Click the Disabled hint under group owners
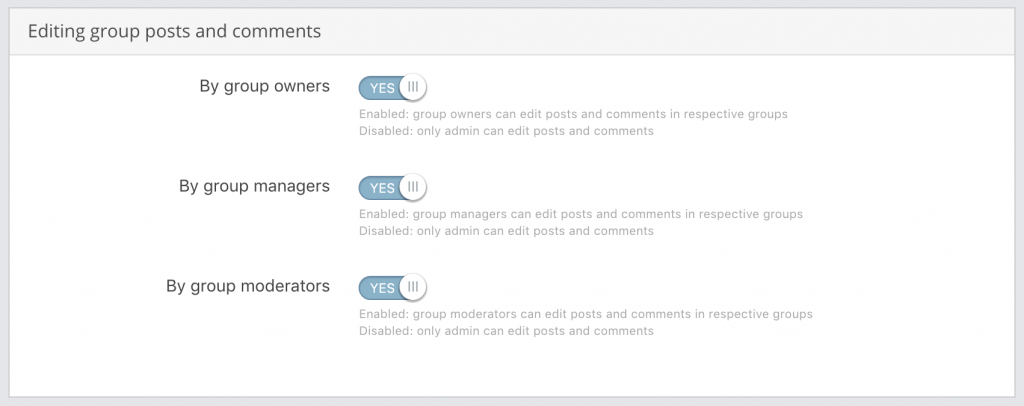Image resolution: width=1024 pixels, height=406 pixels. coord(506,131)
